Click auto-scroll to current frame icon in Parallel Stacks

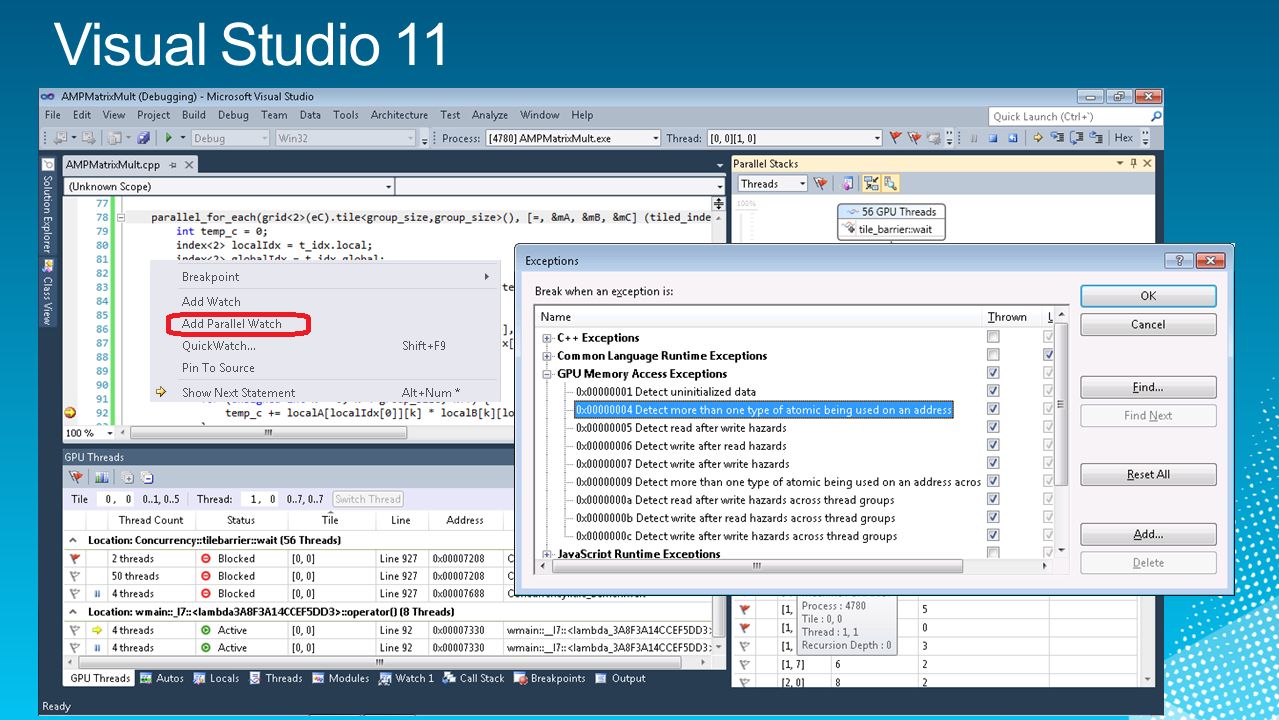point(871,183)
